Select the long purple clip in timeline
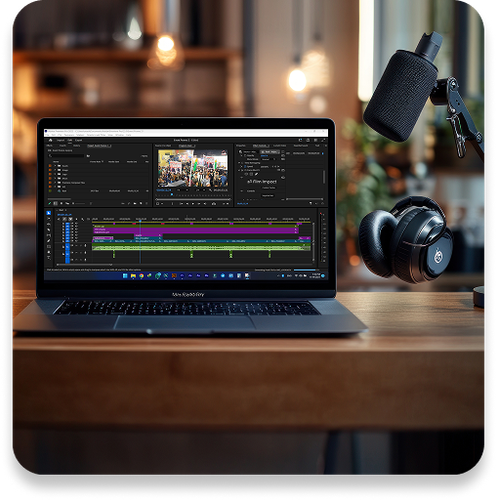 point(195,230)
